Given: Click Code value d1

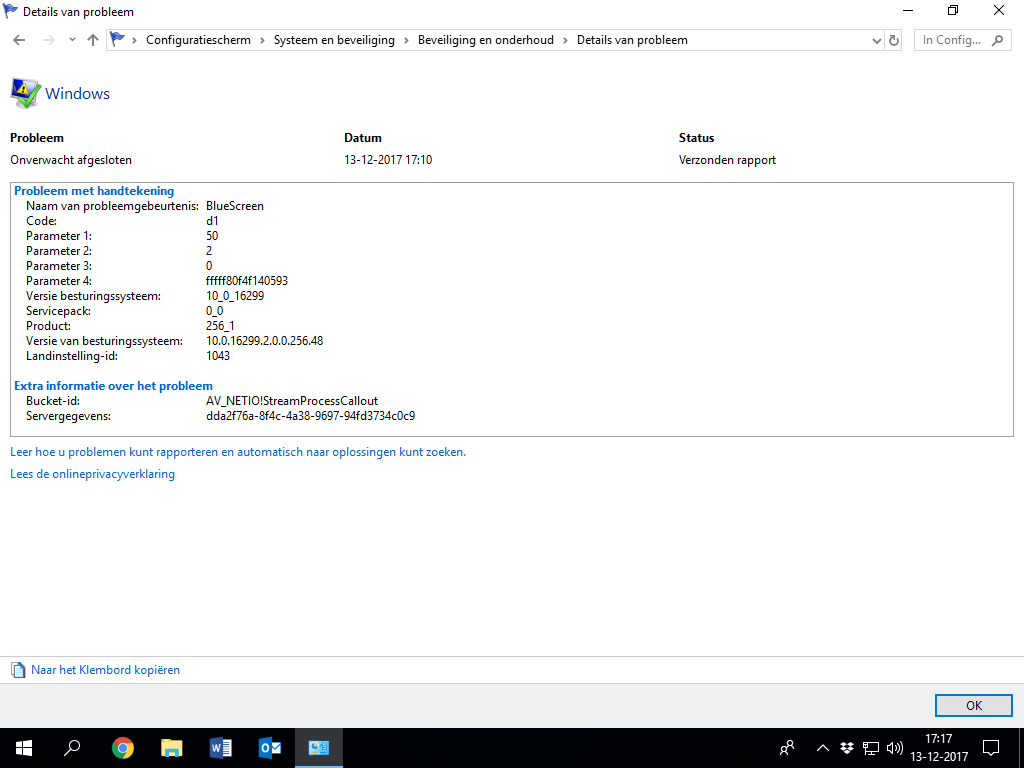Looking at the screenshot, I should [212, 221].
